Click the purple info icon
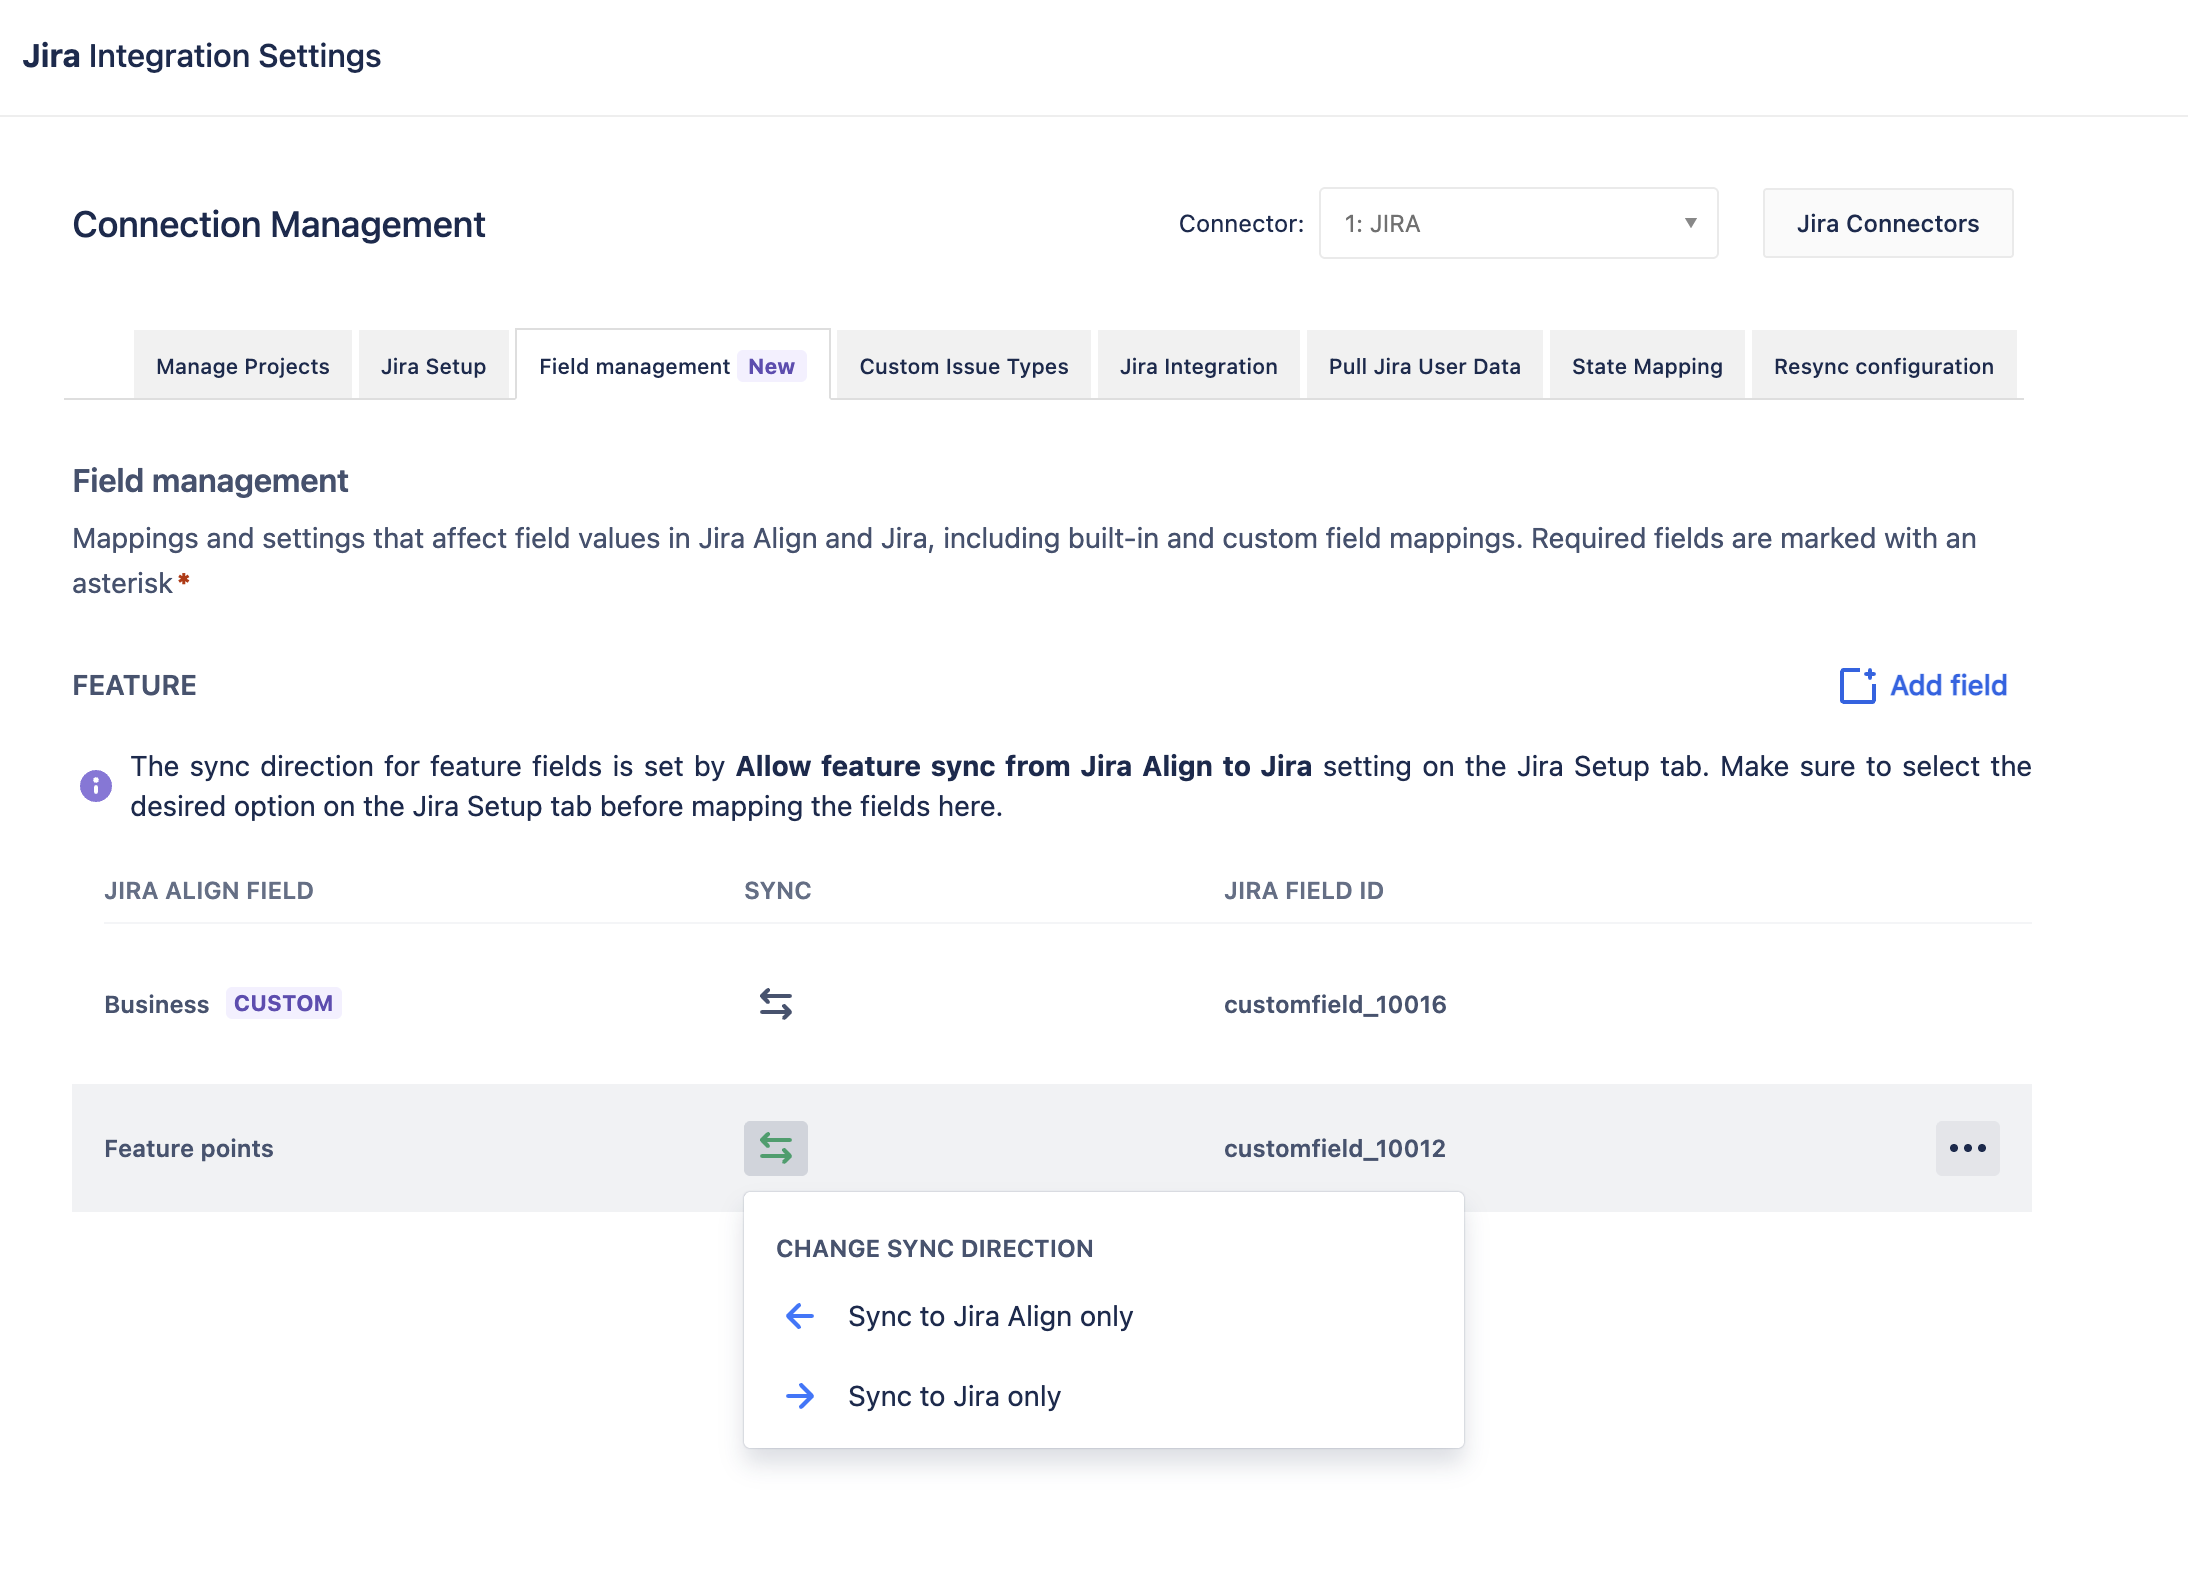Image resolution: width=2188 pixels, height=1584 pixels. [x=96, y=786]
